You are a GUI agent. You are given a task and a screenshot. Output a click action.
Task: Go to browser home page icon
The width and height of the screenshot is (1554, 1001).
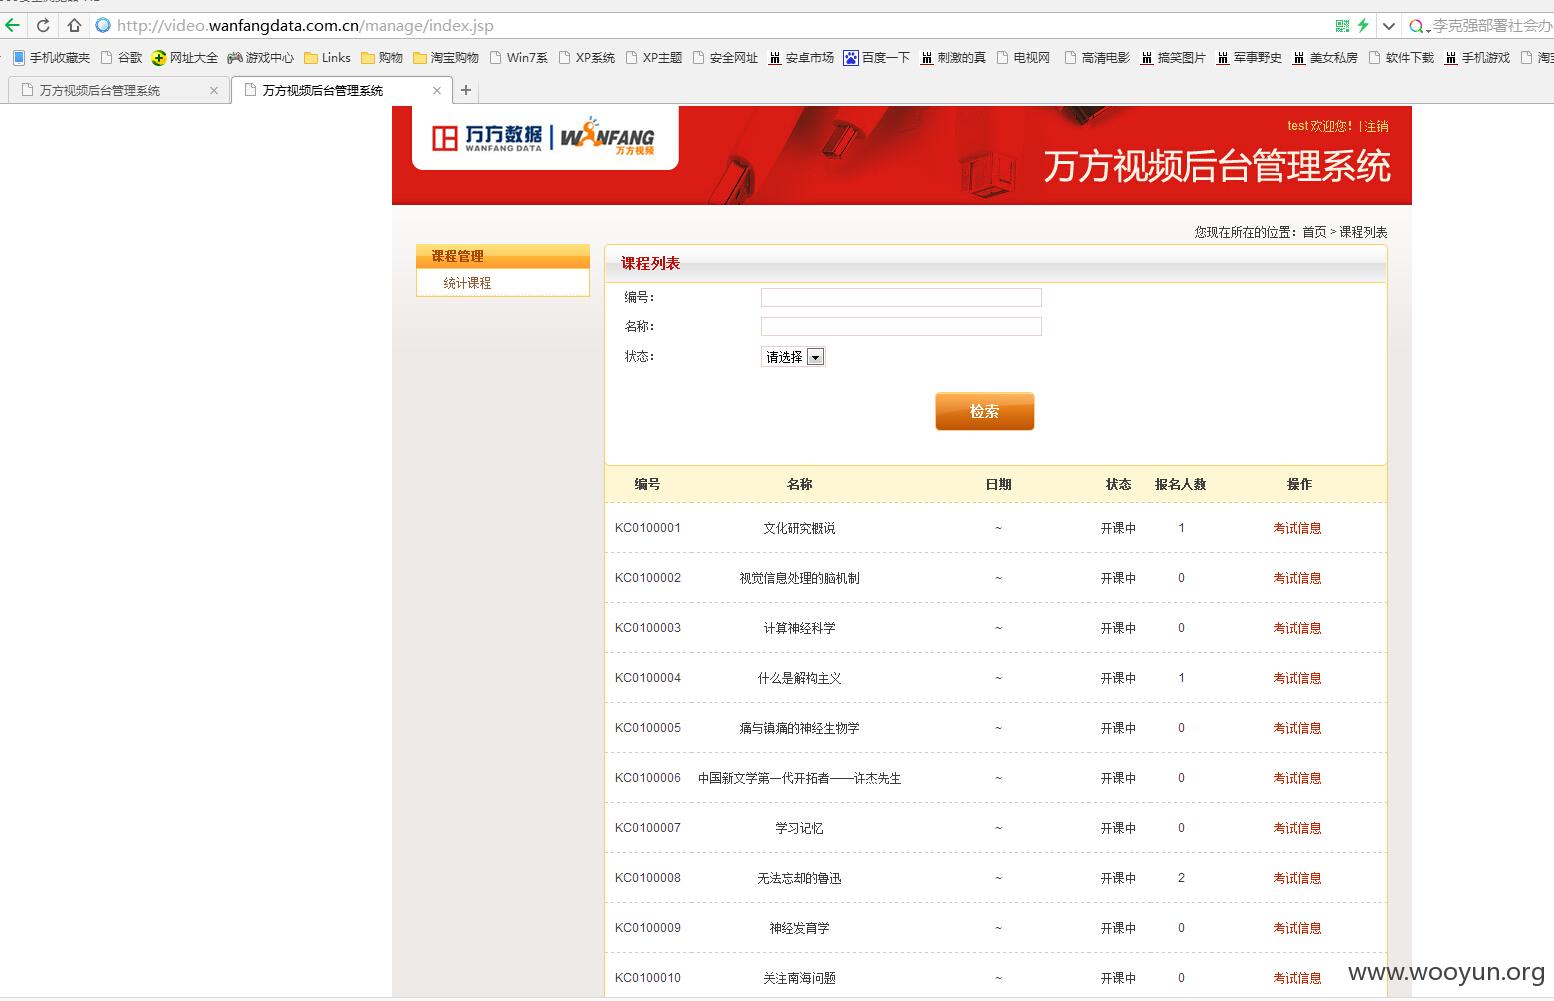coord(74,25)
